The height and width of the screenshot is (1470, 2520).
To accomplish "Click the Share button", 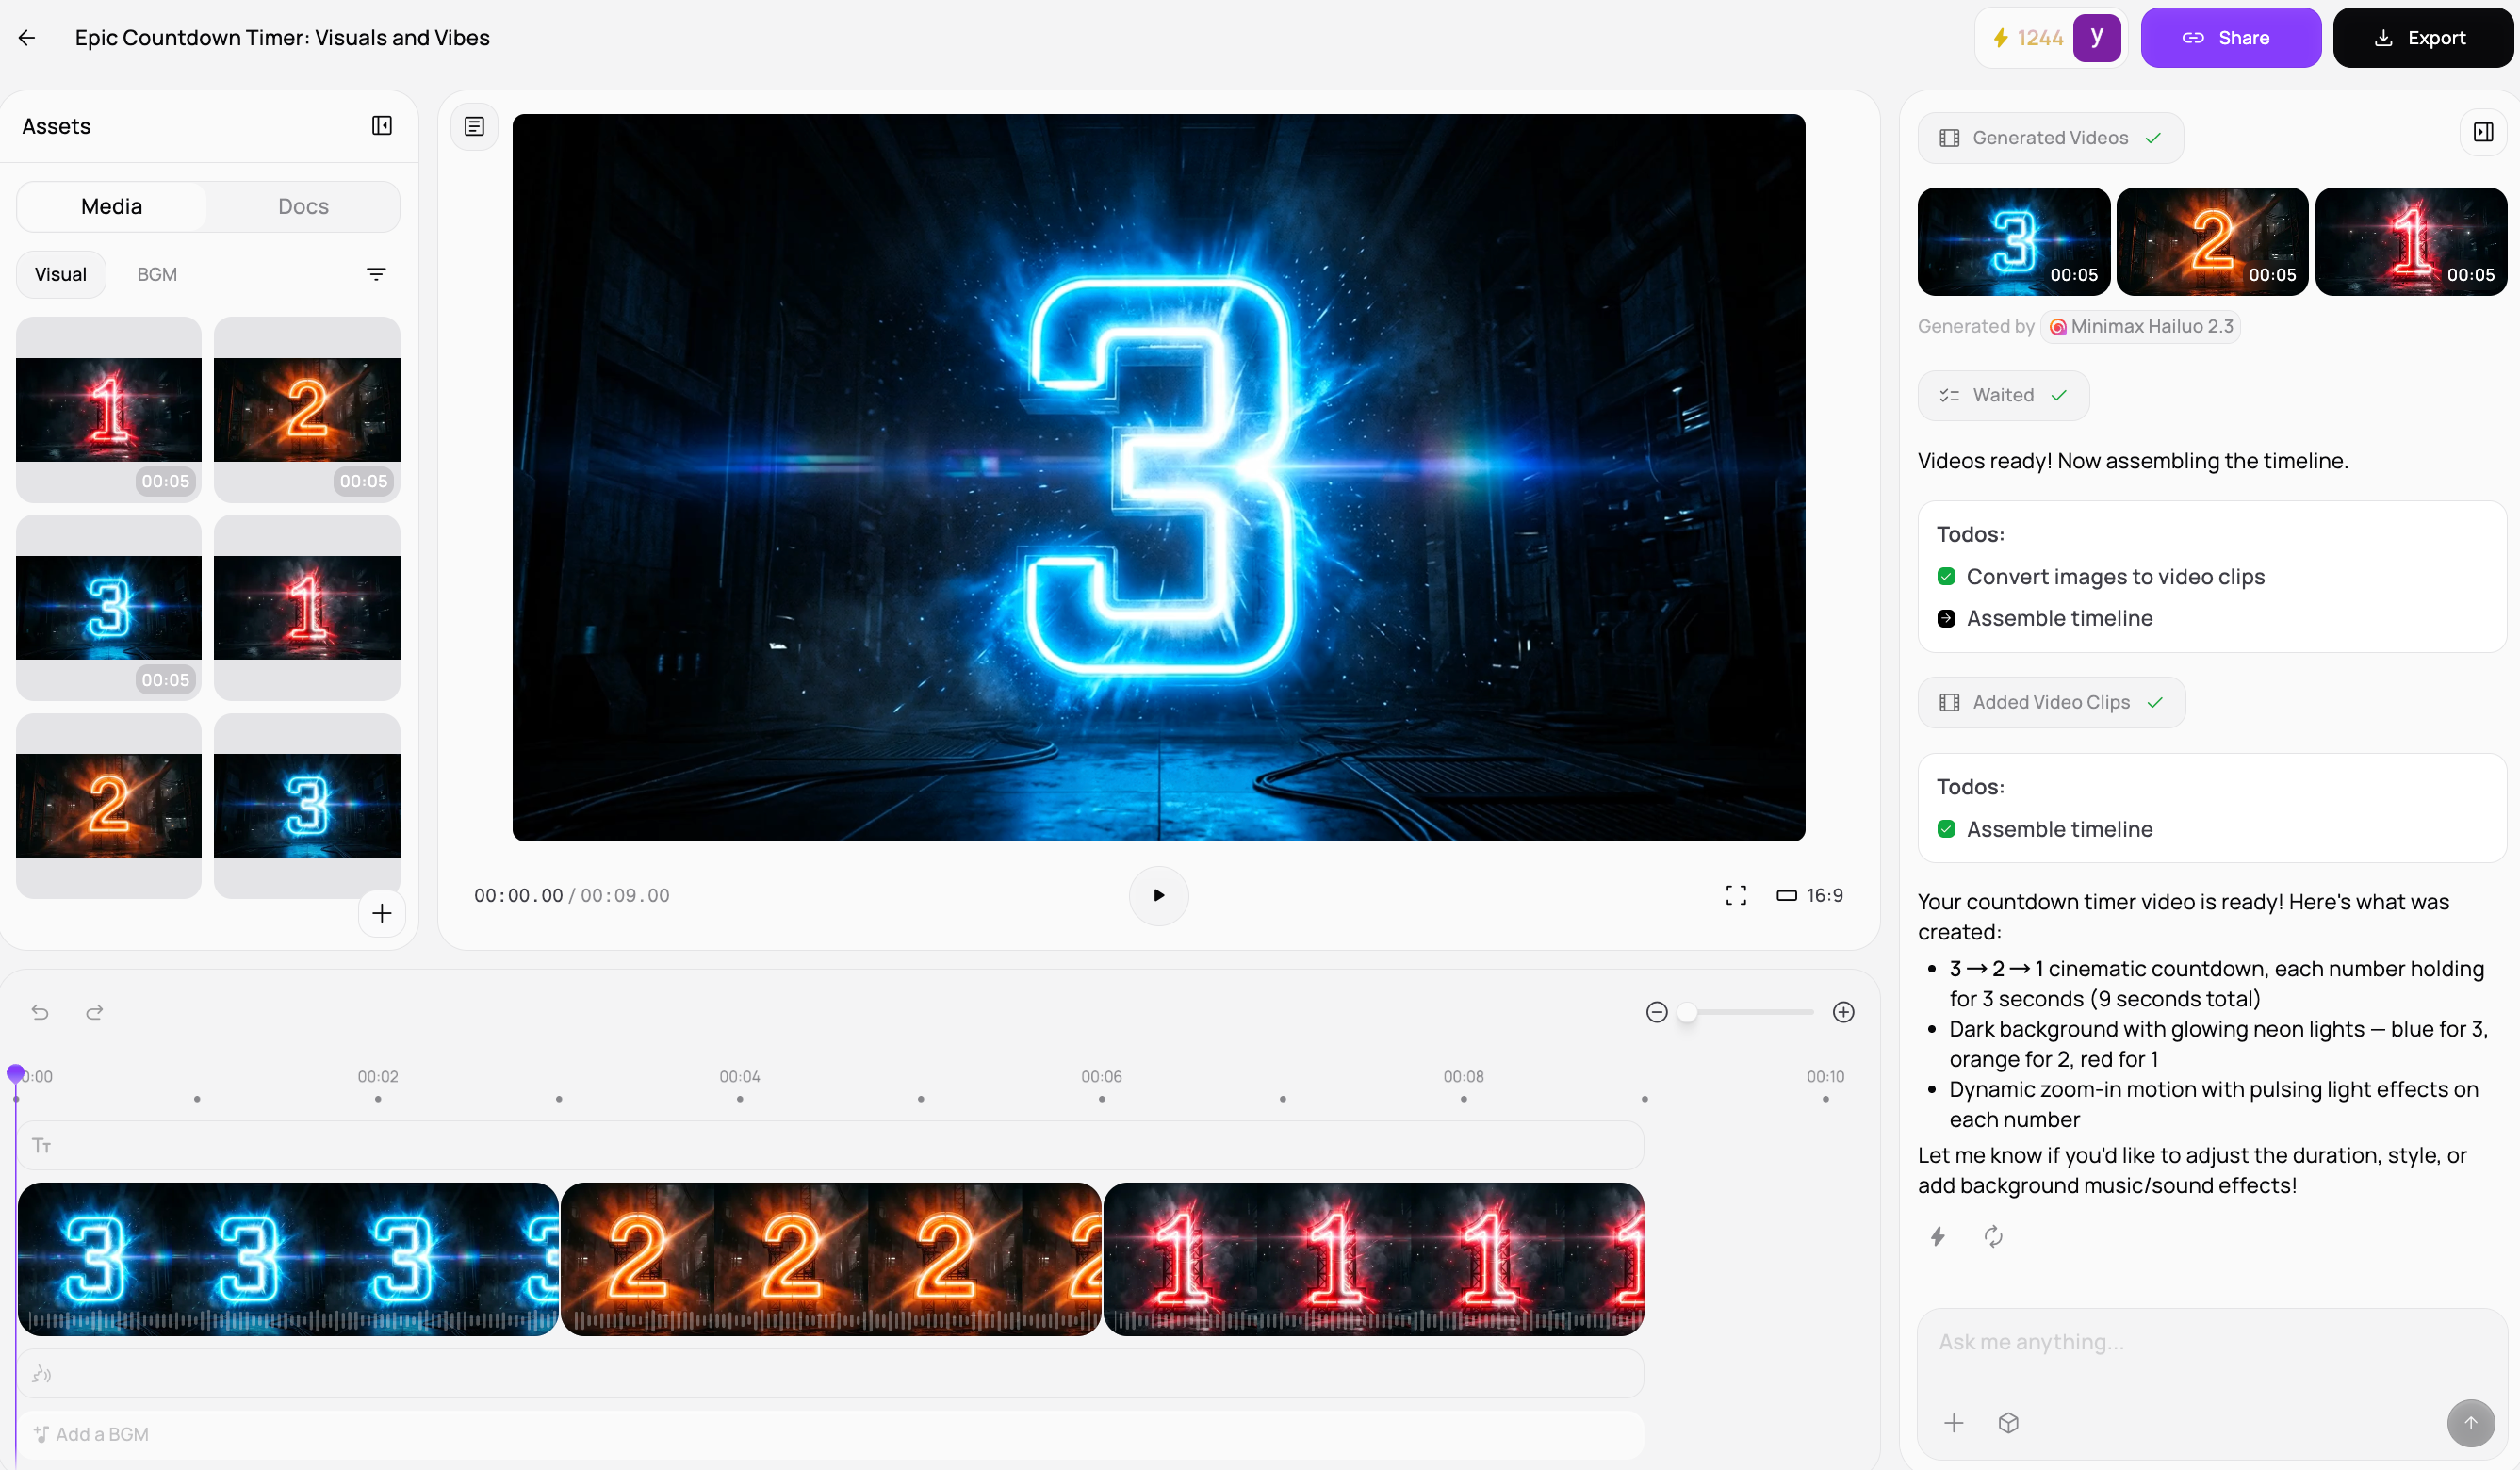I will point(2230,38).
